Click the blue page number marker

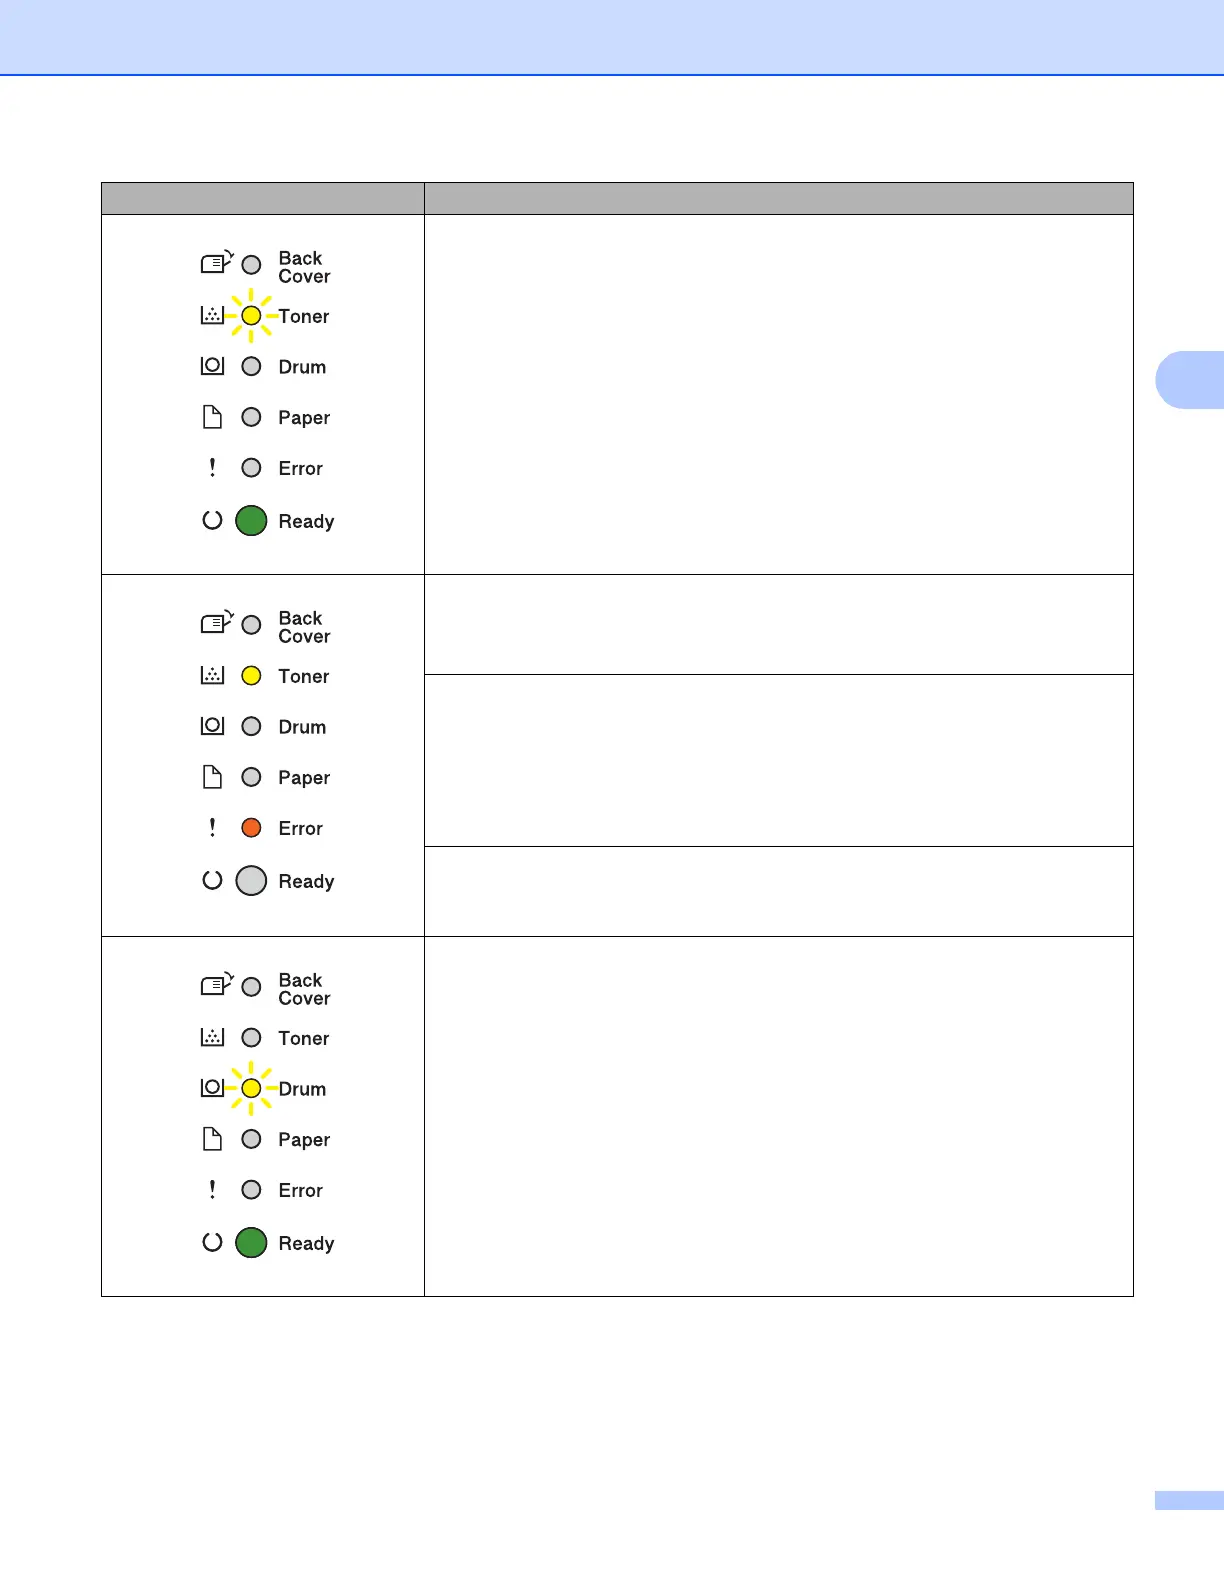coord(1189,1500)
